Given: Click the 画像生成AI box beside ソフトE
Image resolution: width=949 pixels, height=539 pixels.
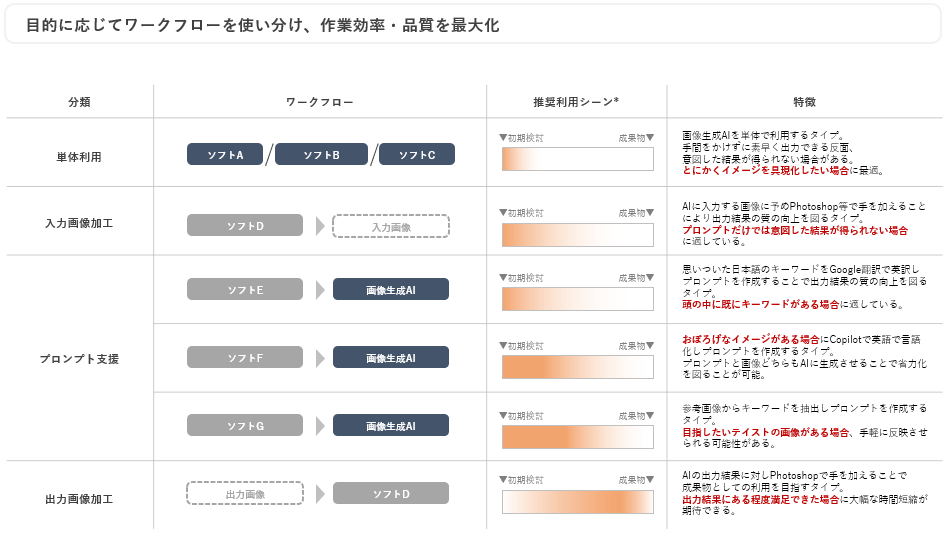Looking at the screenshot, I should coord(391,289).
